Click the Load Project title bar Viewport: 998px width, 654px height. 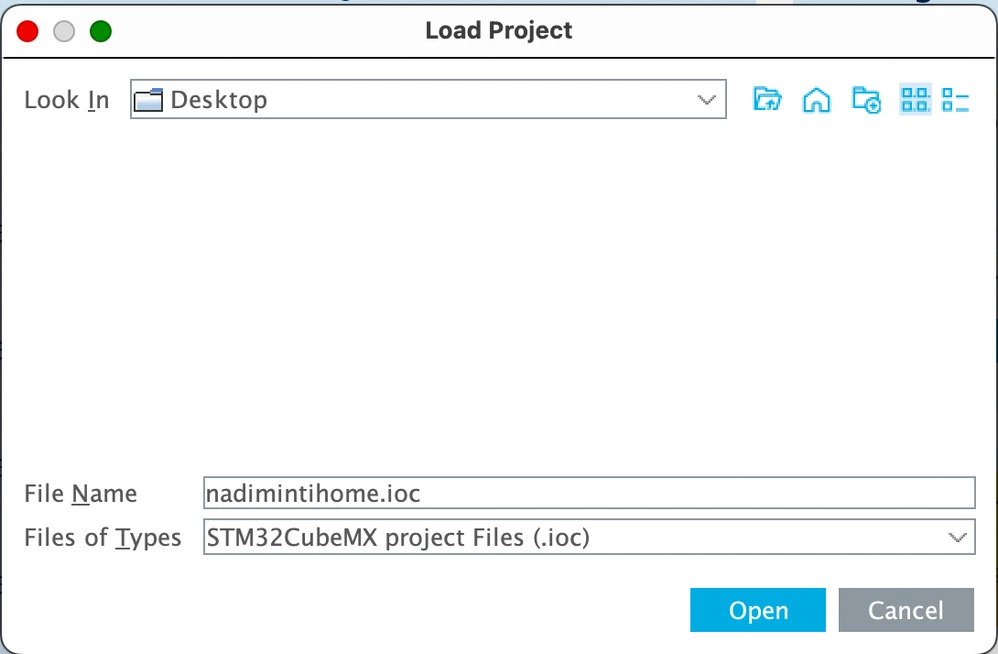click(498, 30)
